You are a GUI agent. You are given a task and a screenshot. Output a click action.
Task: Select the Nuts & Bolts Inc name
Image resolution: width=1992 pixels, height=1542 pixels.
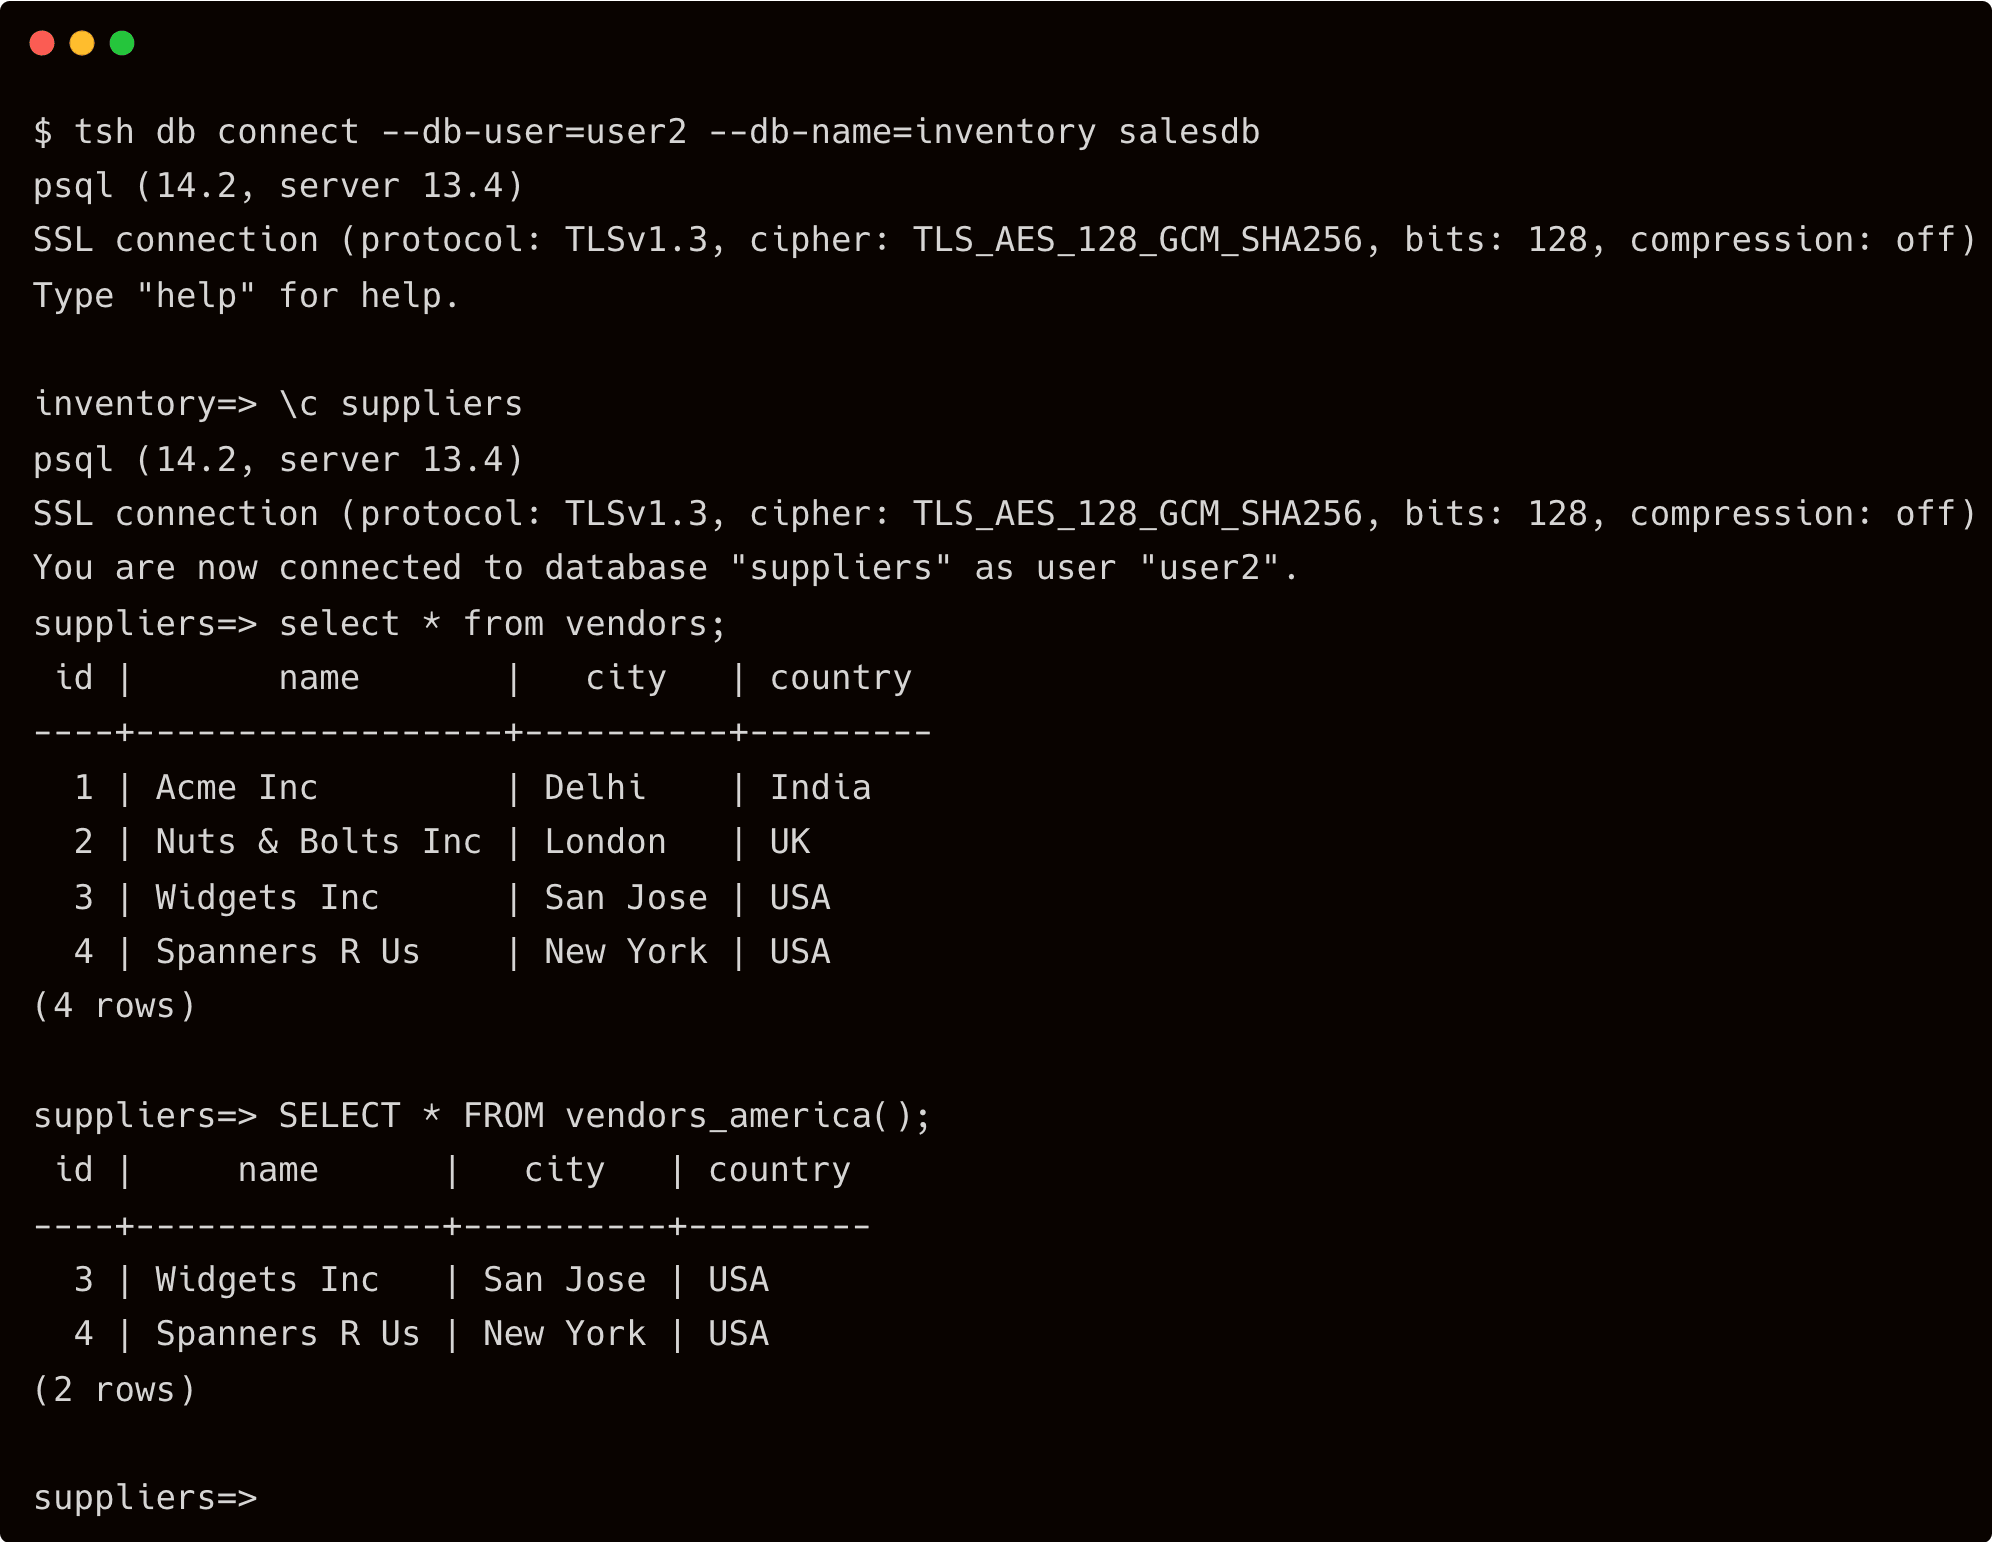tap(318, 842)
